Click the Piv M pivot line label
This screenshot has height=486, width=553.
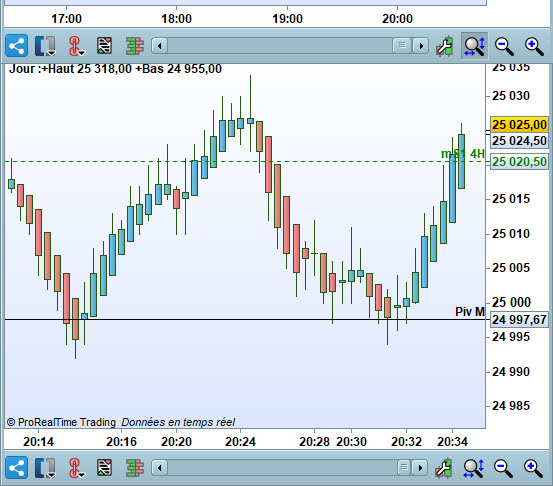[x=470, y=311]
